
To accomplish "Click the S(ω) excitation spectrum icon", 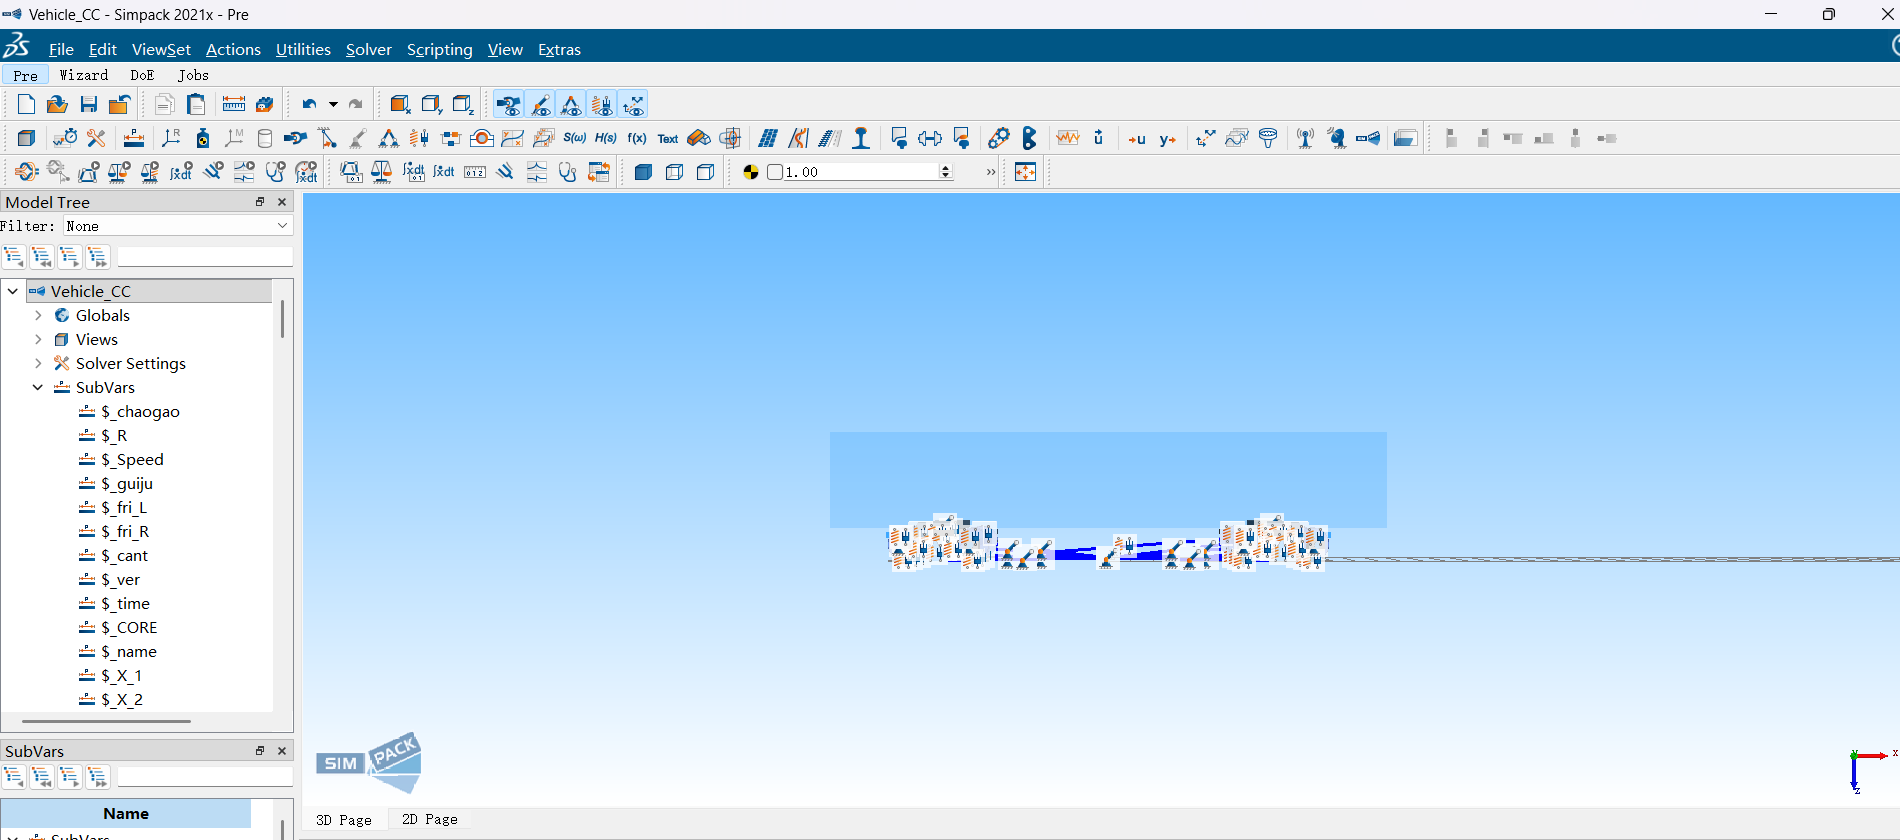I will click(x=575, y=138).
